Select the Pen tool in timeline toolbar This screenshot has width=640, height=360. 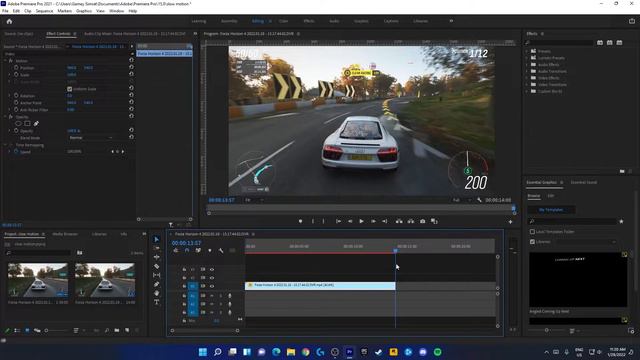click(157, 284)
